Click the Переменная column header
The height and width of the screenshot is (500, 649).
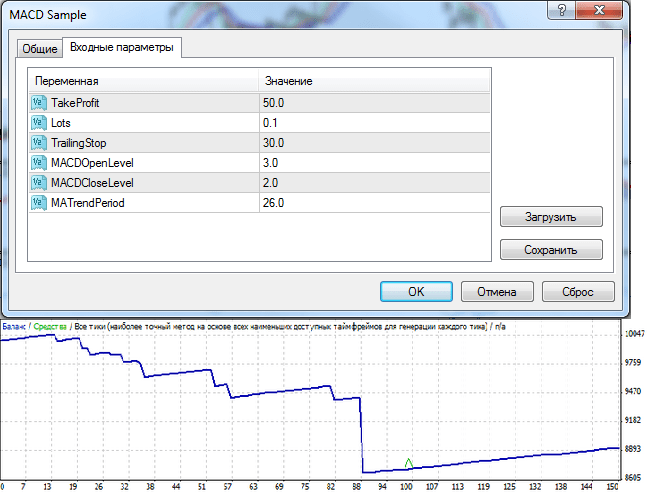pos(144,81)
